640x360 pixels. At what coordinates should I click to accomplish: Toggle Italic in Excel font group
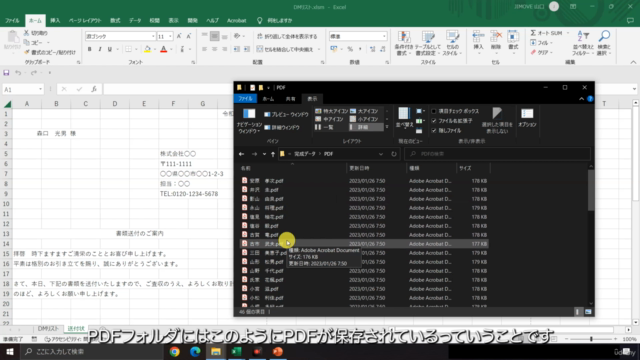[100, 49]
